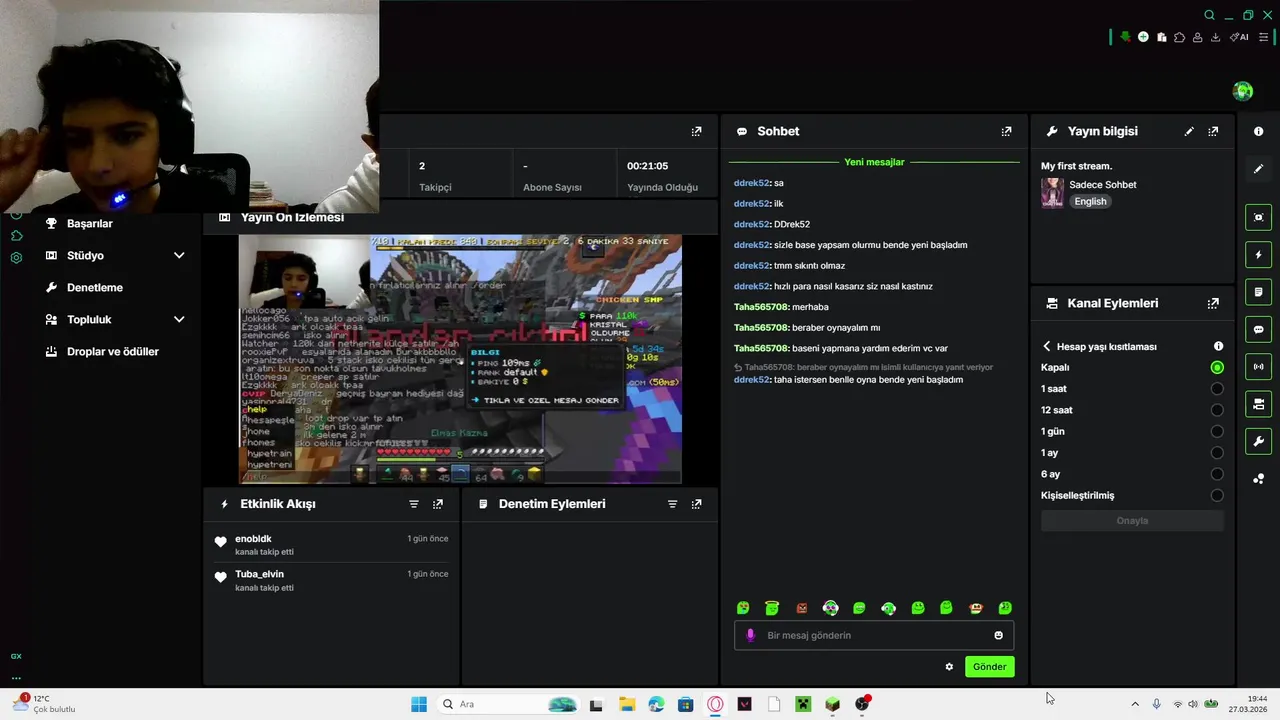Image resolution: width=1280 pixels, height=720 pixels.
Task: Open Denetim Eylemleri filter options
Action: [673, 504]
